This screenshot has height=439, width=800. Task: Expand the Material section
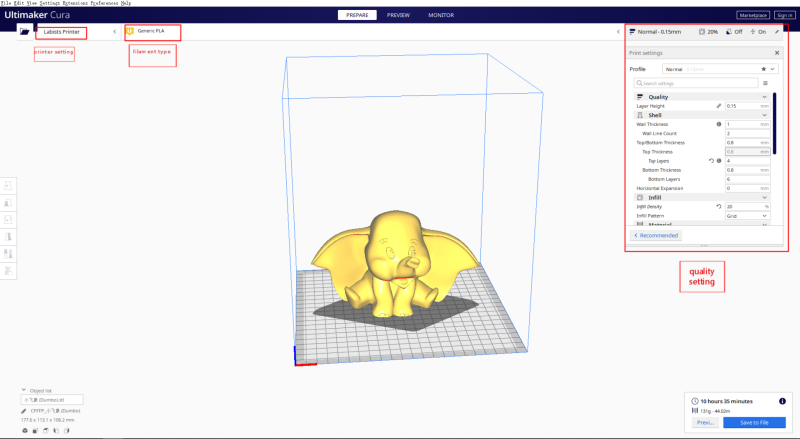click(x=764, y=224)
